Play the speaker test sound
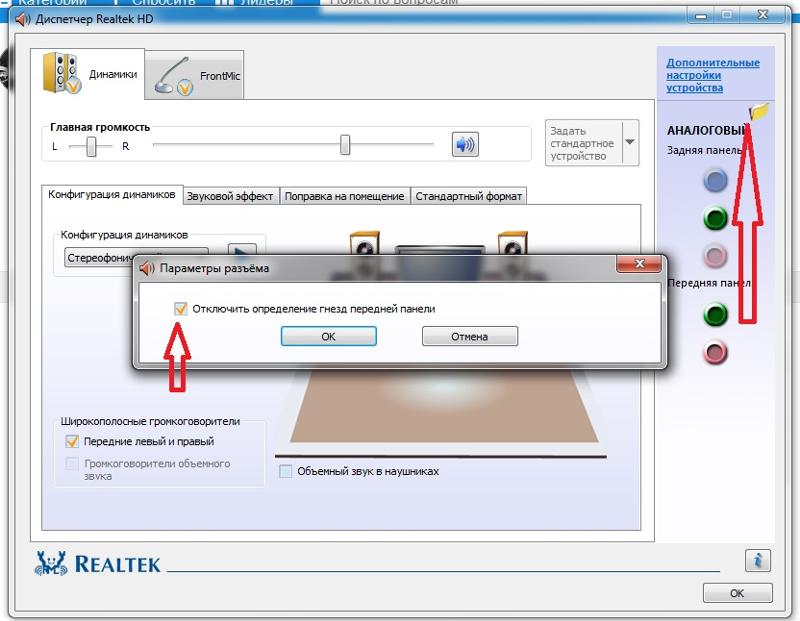 coord(242,250)
